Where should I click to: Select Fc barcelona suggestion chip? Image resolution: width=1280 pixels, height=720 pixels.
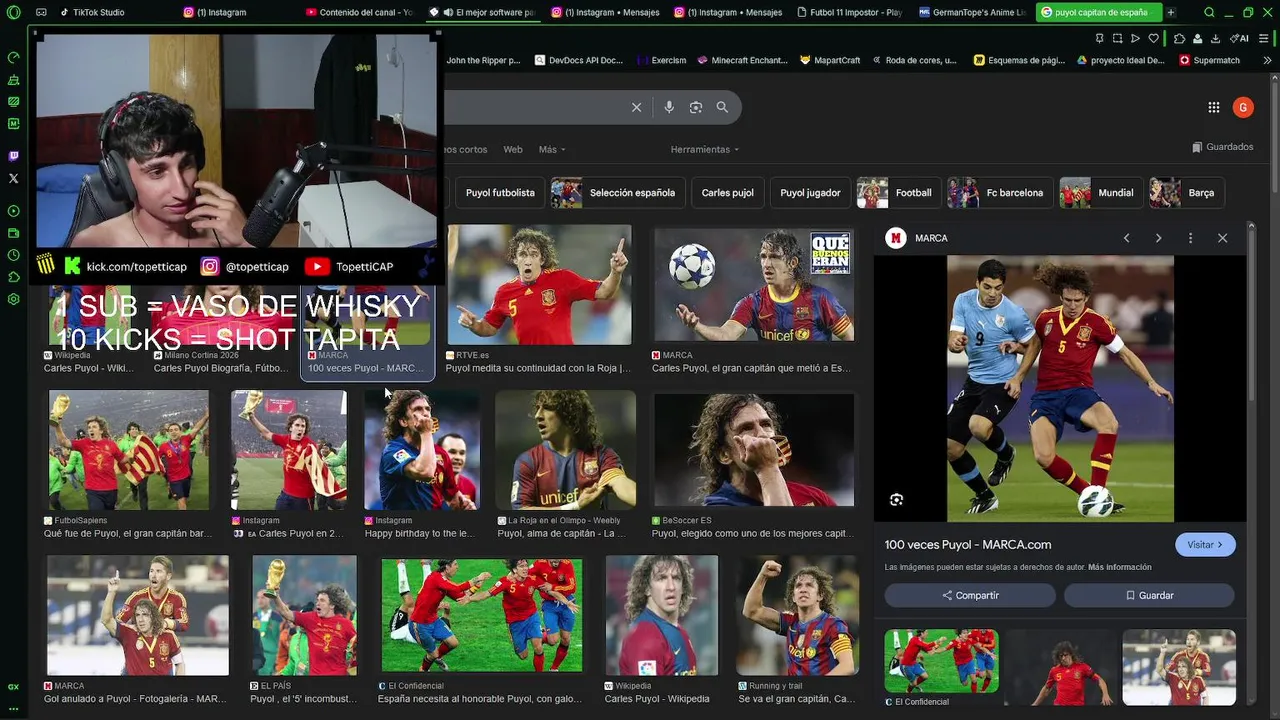[1001, 193]
